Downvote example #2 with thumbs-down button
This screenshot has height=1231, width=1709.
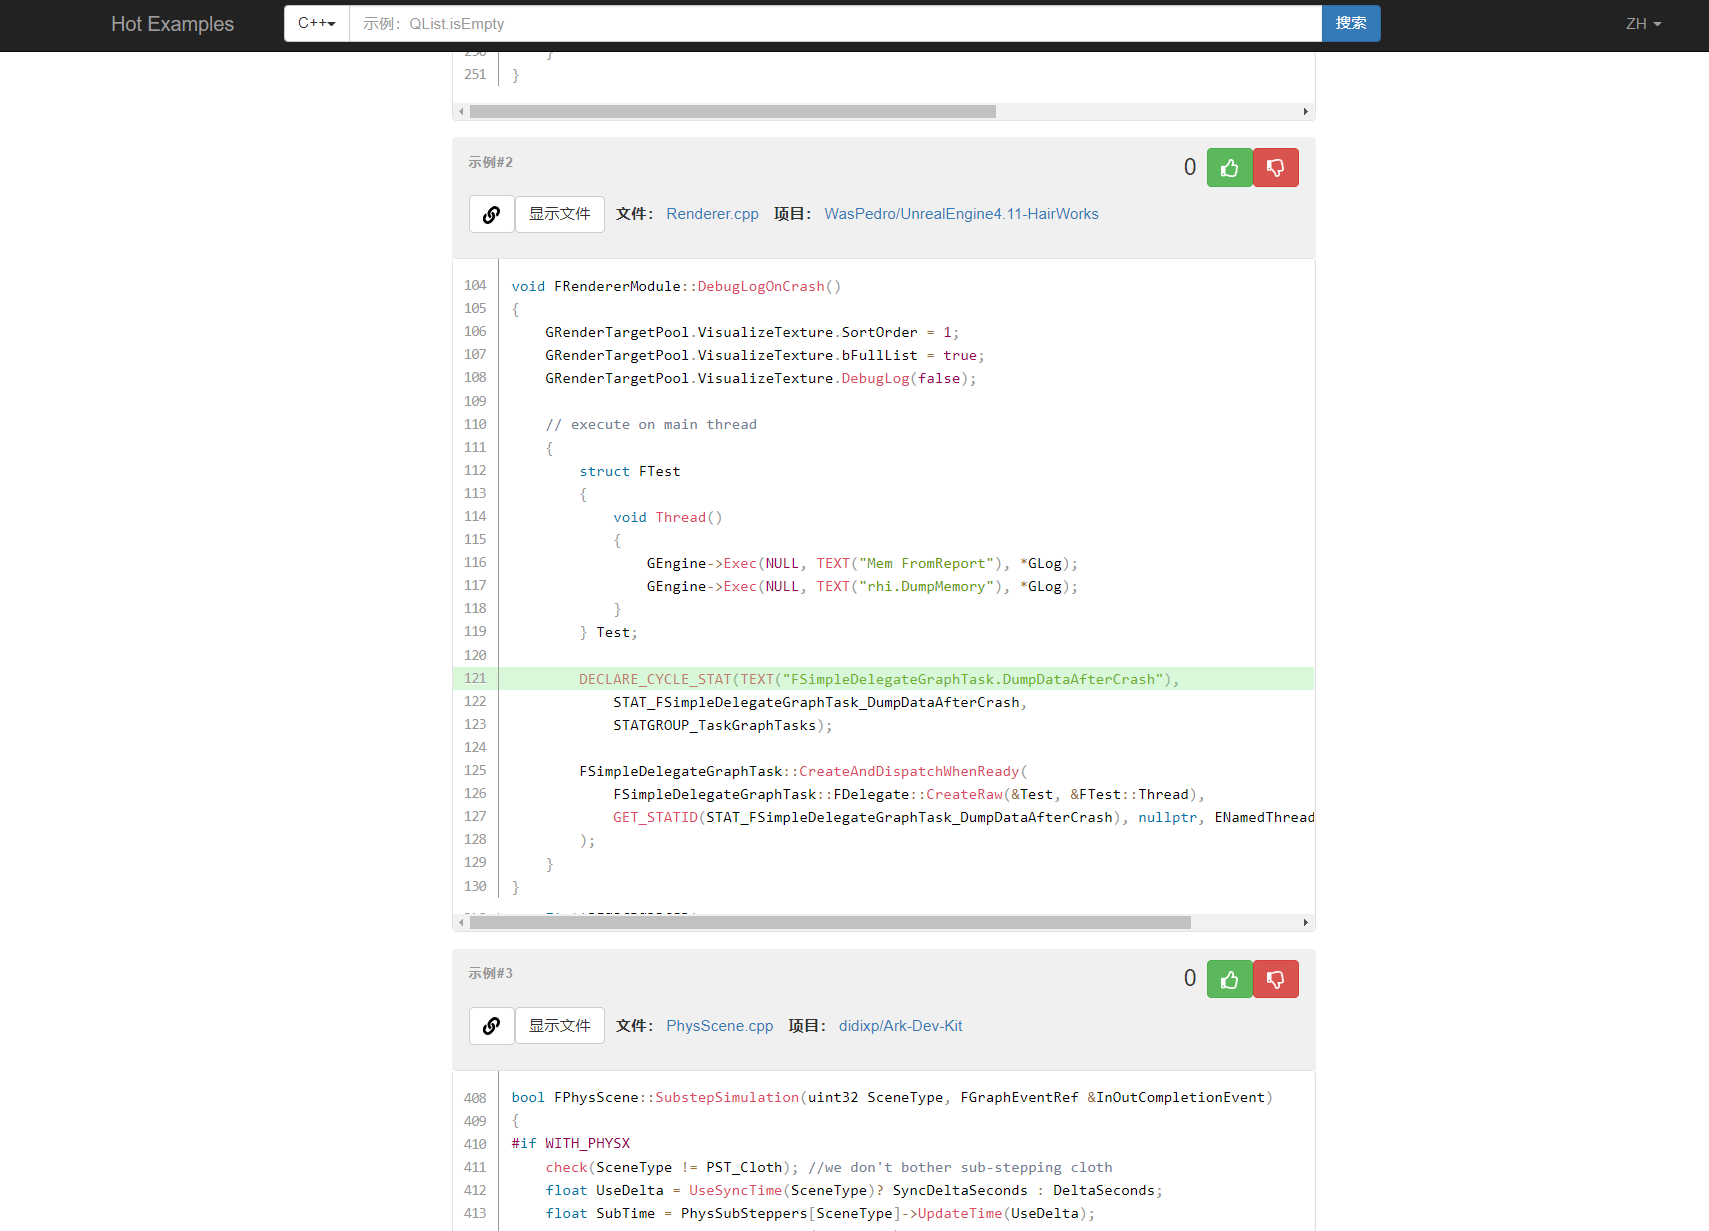click(x=1275, y=168)
